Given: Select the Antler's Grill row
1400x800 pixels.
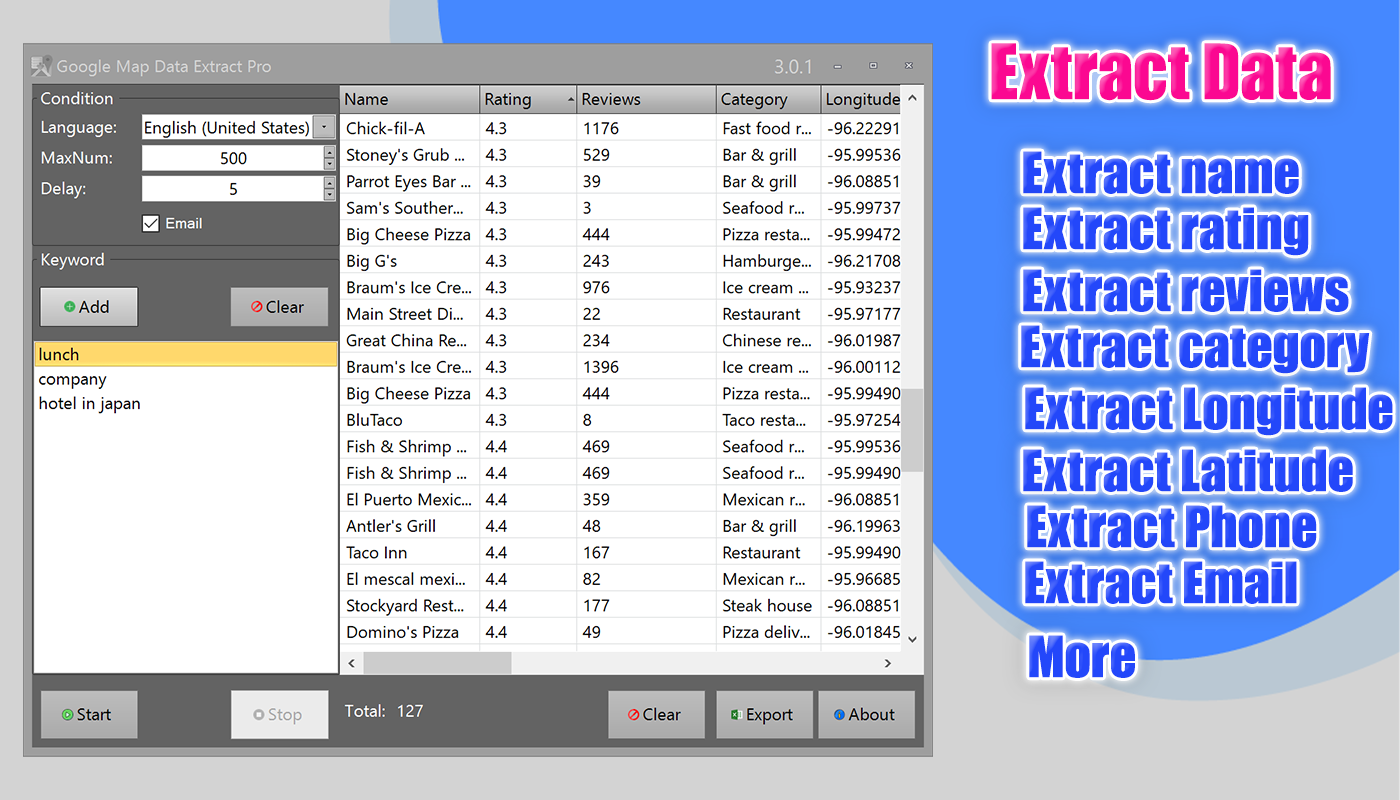Looking at the screenshot, I should click(x=620, y=526).
